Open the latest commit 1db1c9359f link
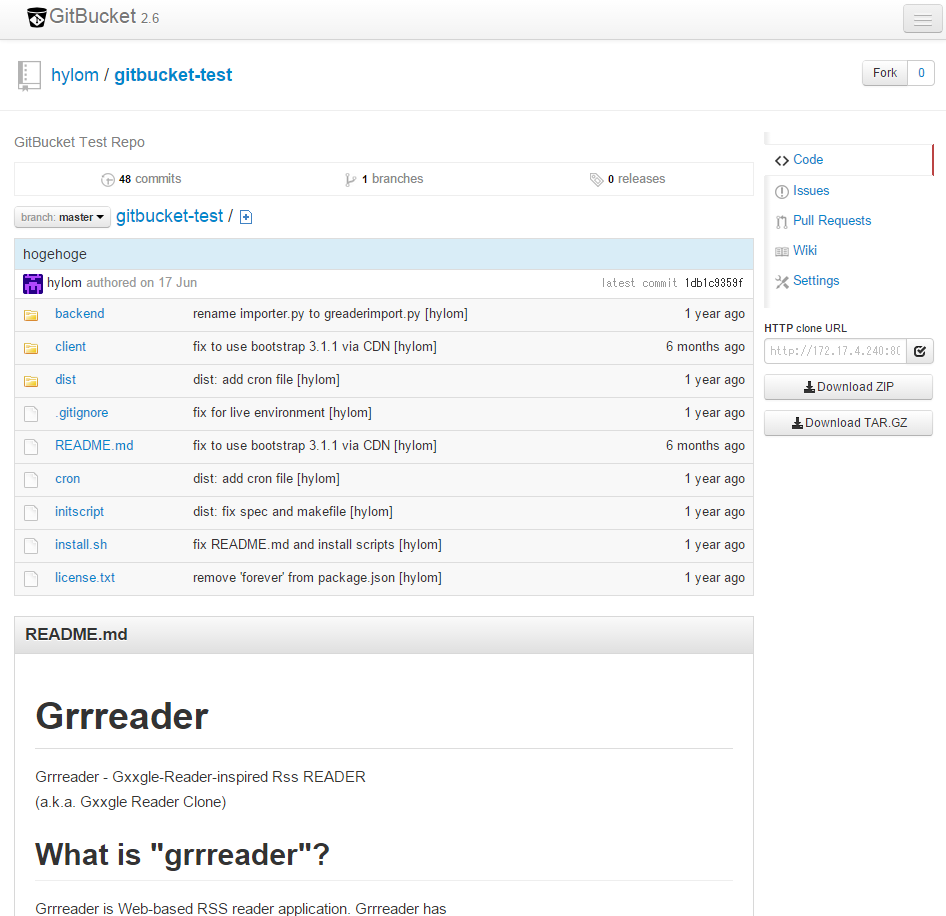This screenshot has width=946, height=916. [713, 283]
